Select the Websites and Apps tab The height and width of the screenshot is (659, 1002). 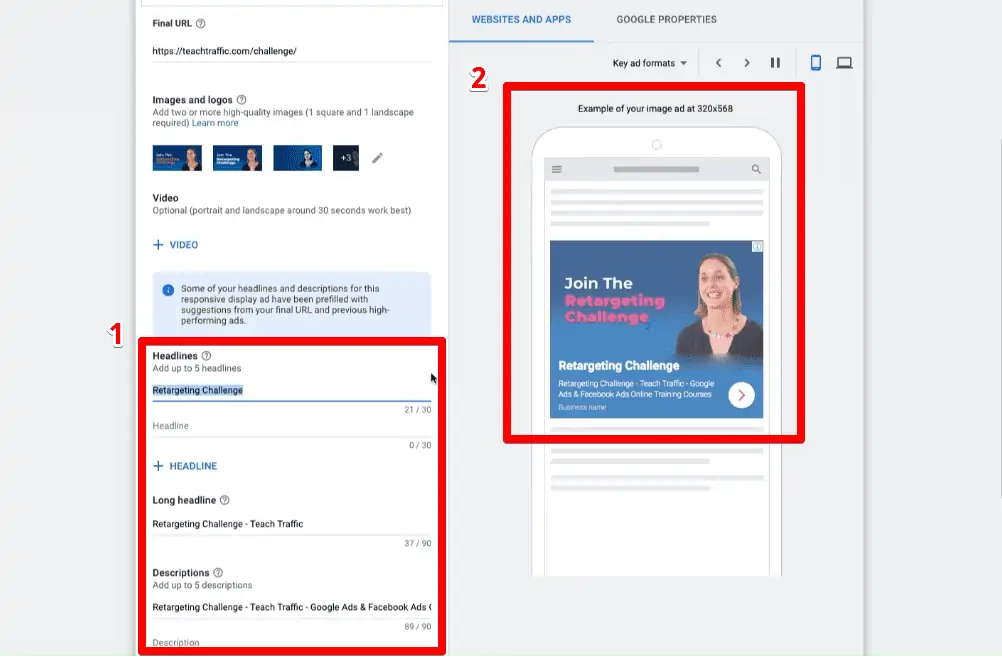[523, 18]
